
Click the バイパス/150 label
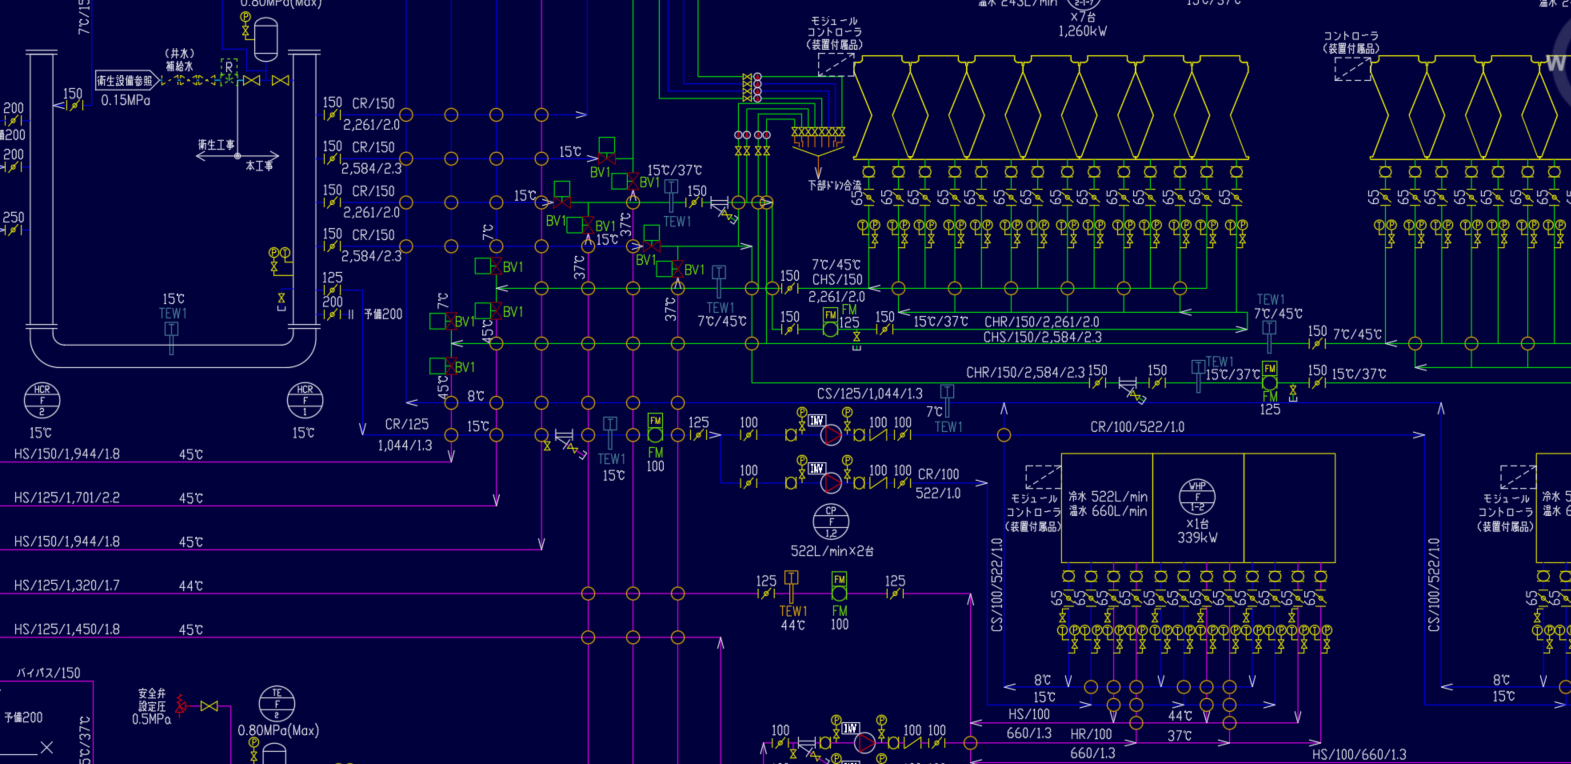[48, 673]
